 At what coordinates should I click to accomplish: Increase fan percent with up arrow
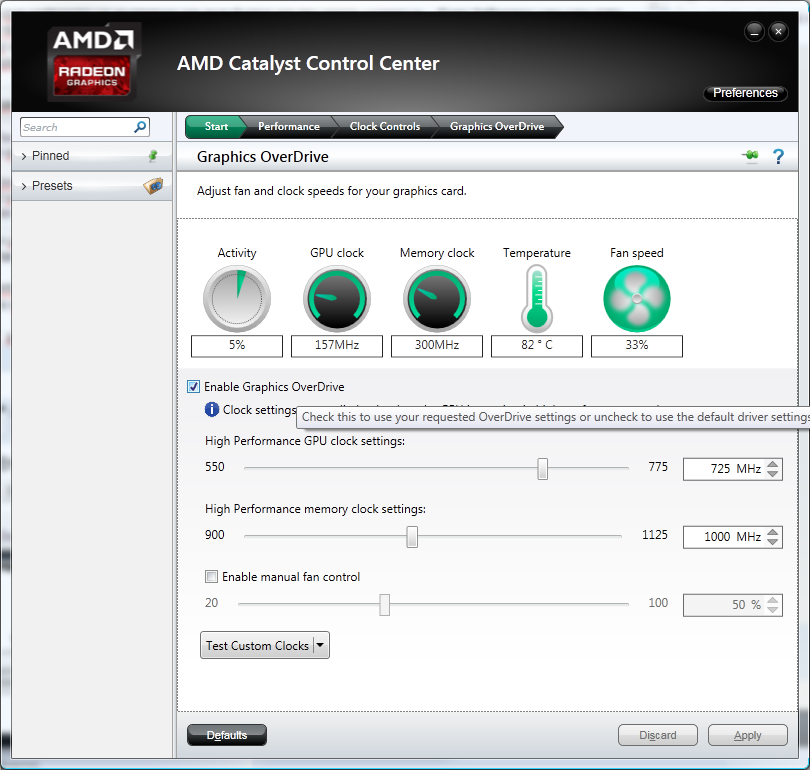772,600
